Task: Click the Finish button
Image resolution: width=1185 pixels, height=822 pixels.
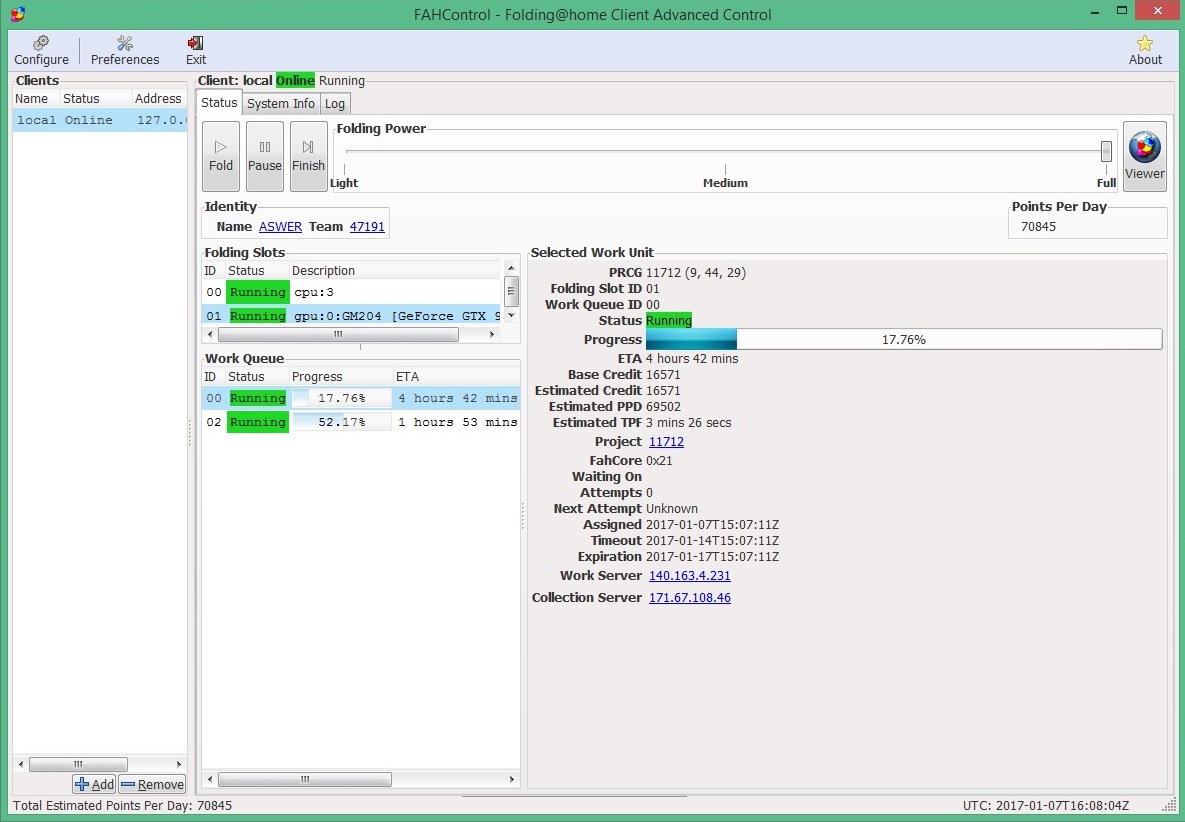Action: (308, 156)
